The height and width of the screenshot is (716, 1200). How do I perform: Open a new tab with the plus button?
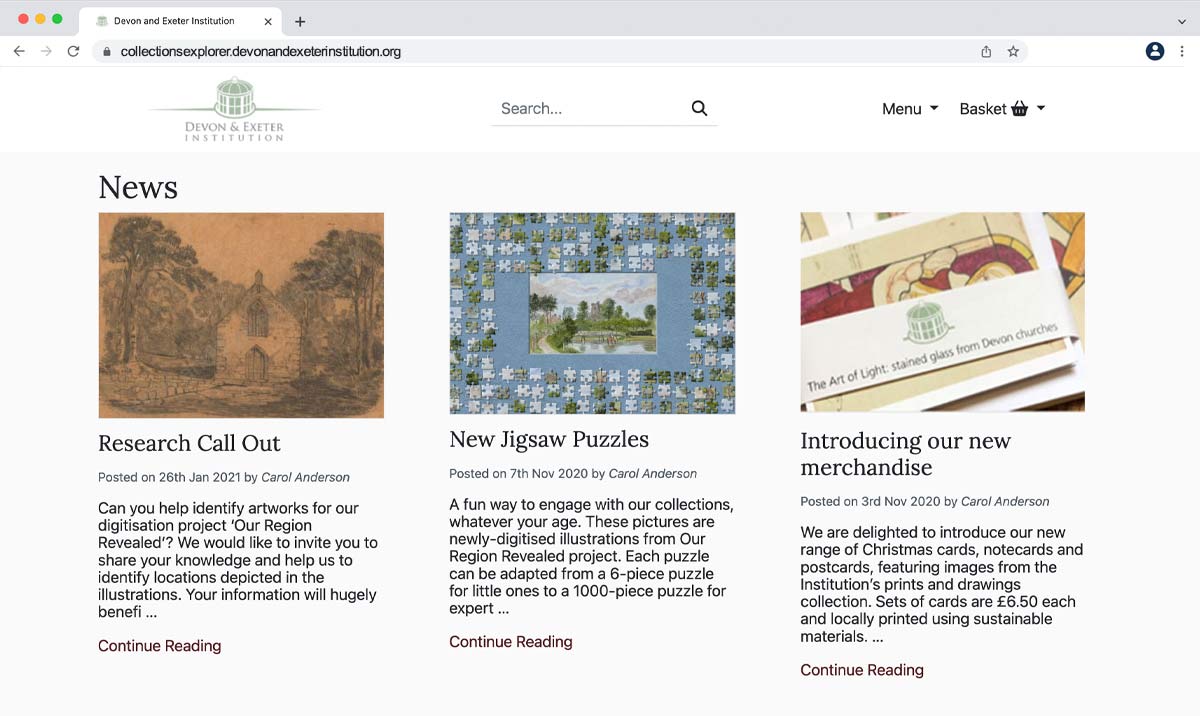click(x=300, y=21)
